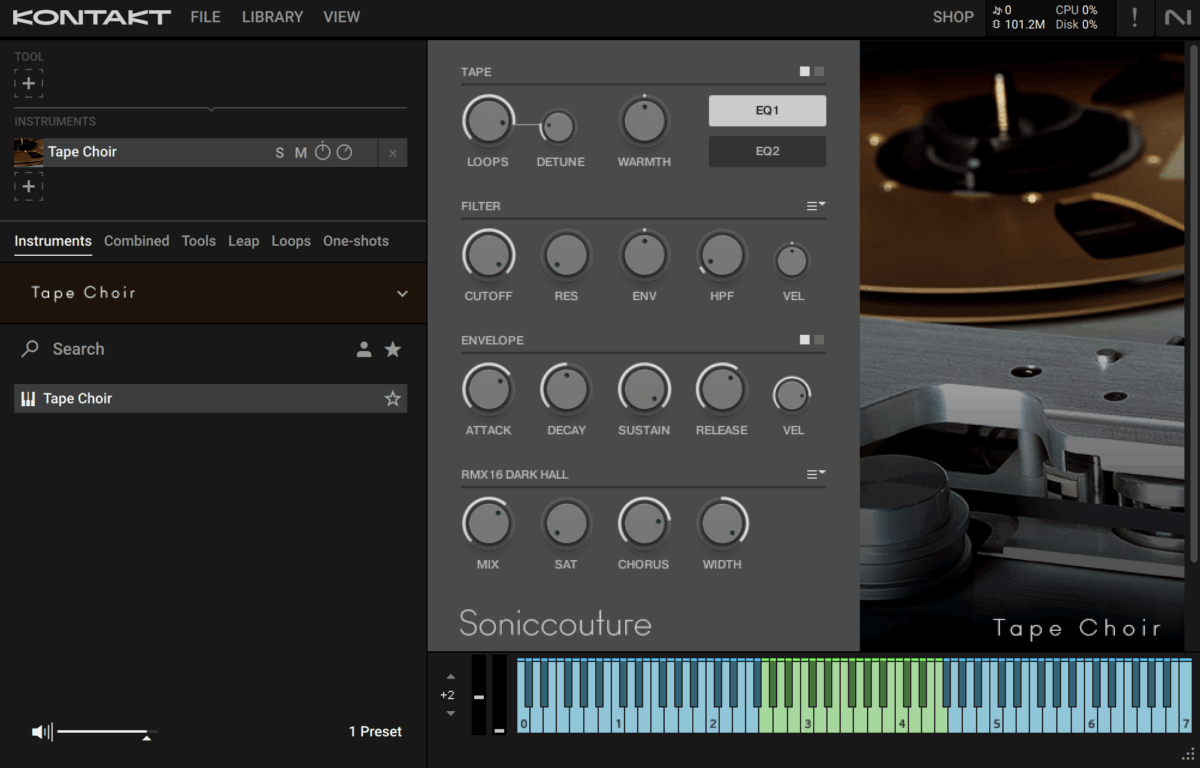This screenshot has width=1200, height=768.
Task: Click the CHORUS knob
Action: pyautogui.click(x=644, y=524)
